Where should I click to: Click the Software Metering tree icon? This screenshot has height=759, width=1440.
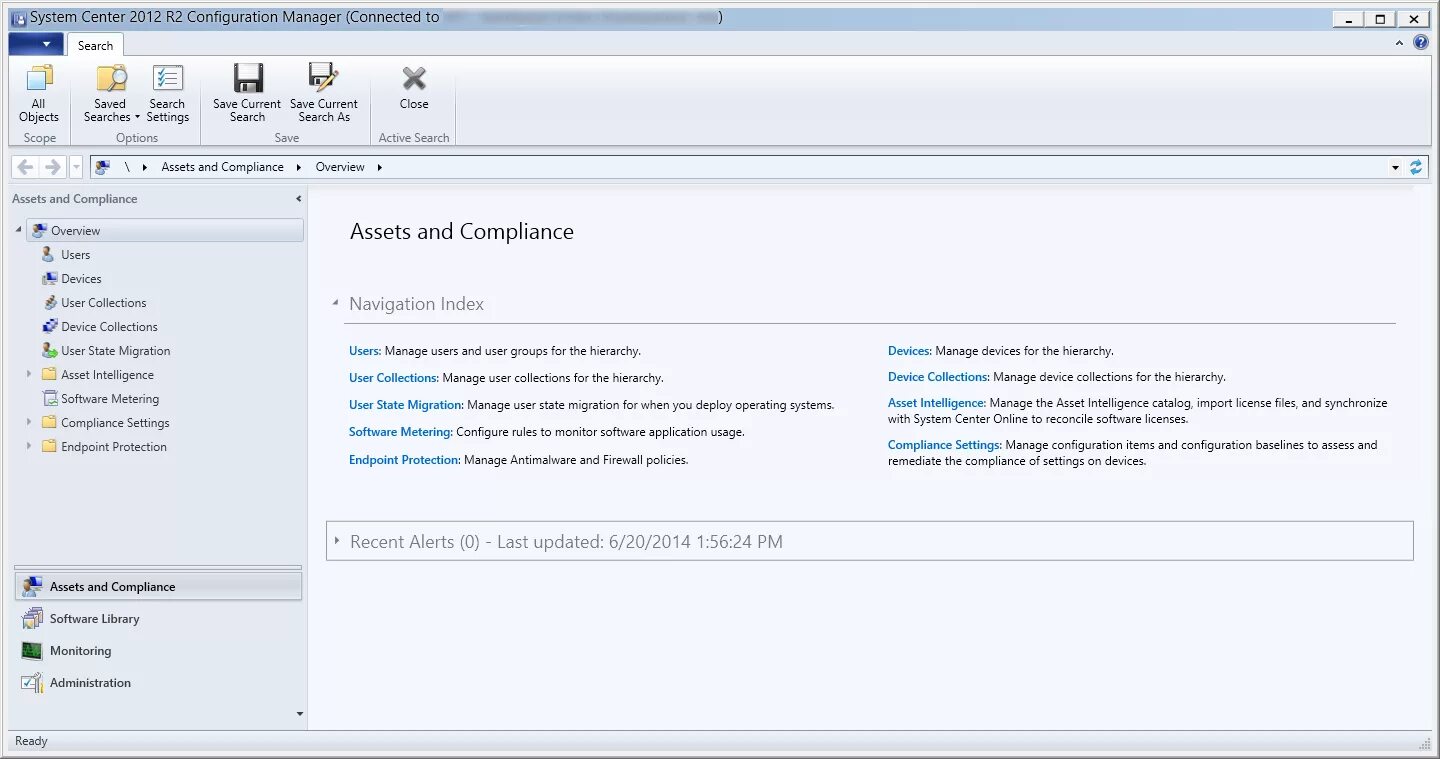point(49,399)
